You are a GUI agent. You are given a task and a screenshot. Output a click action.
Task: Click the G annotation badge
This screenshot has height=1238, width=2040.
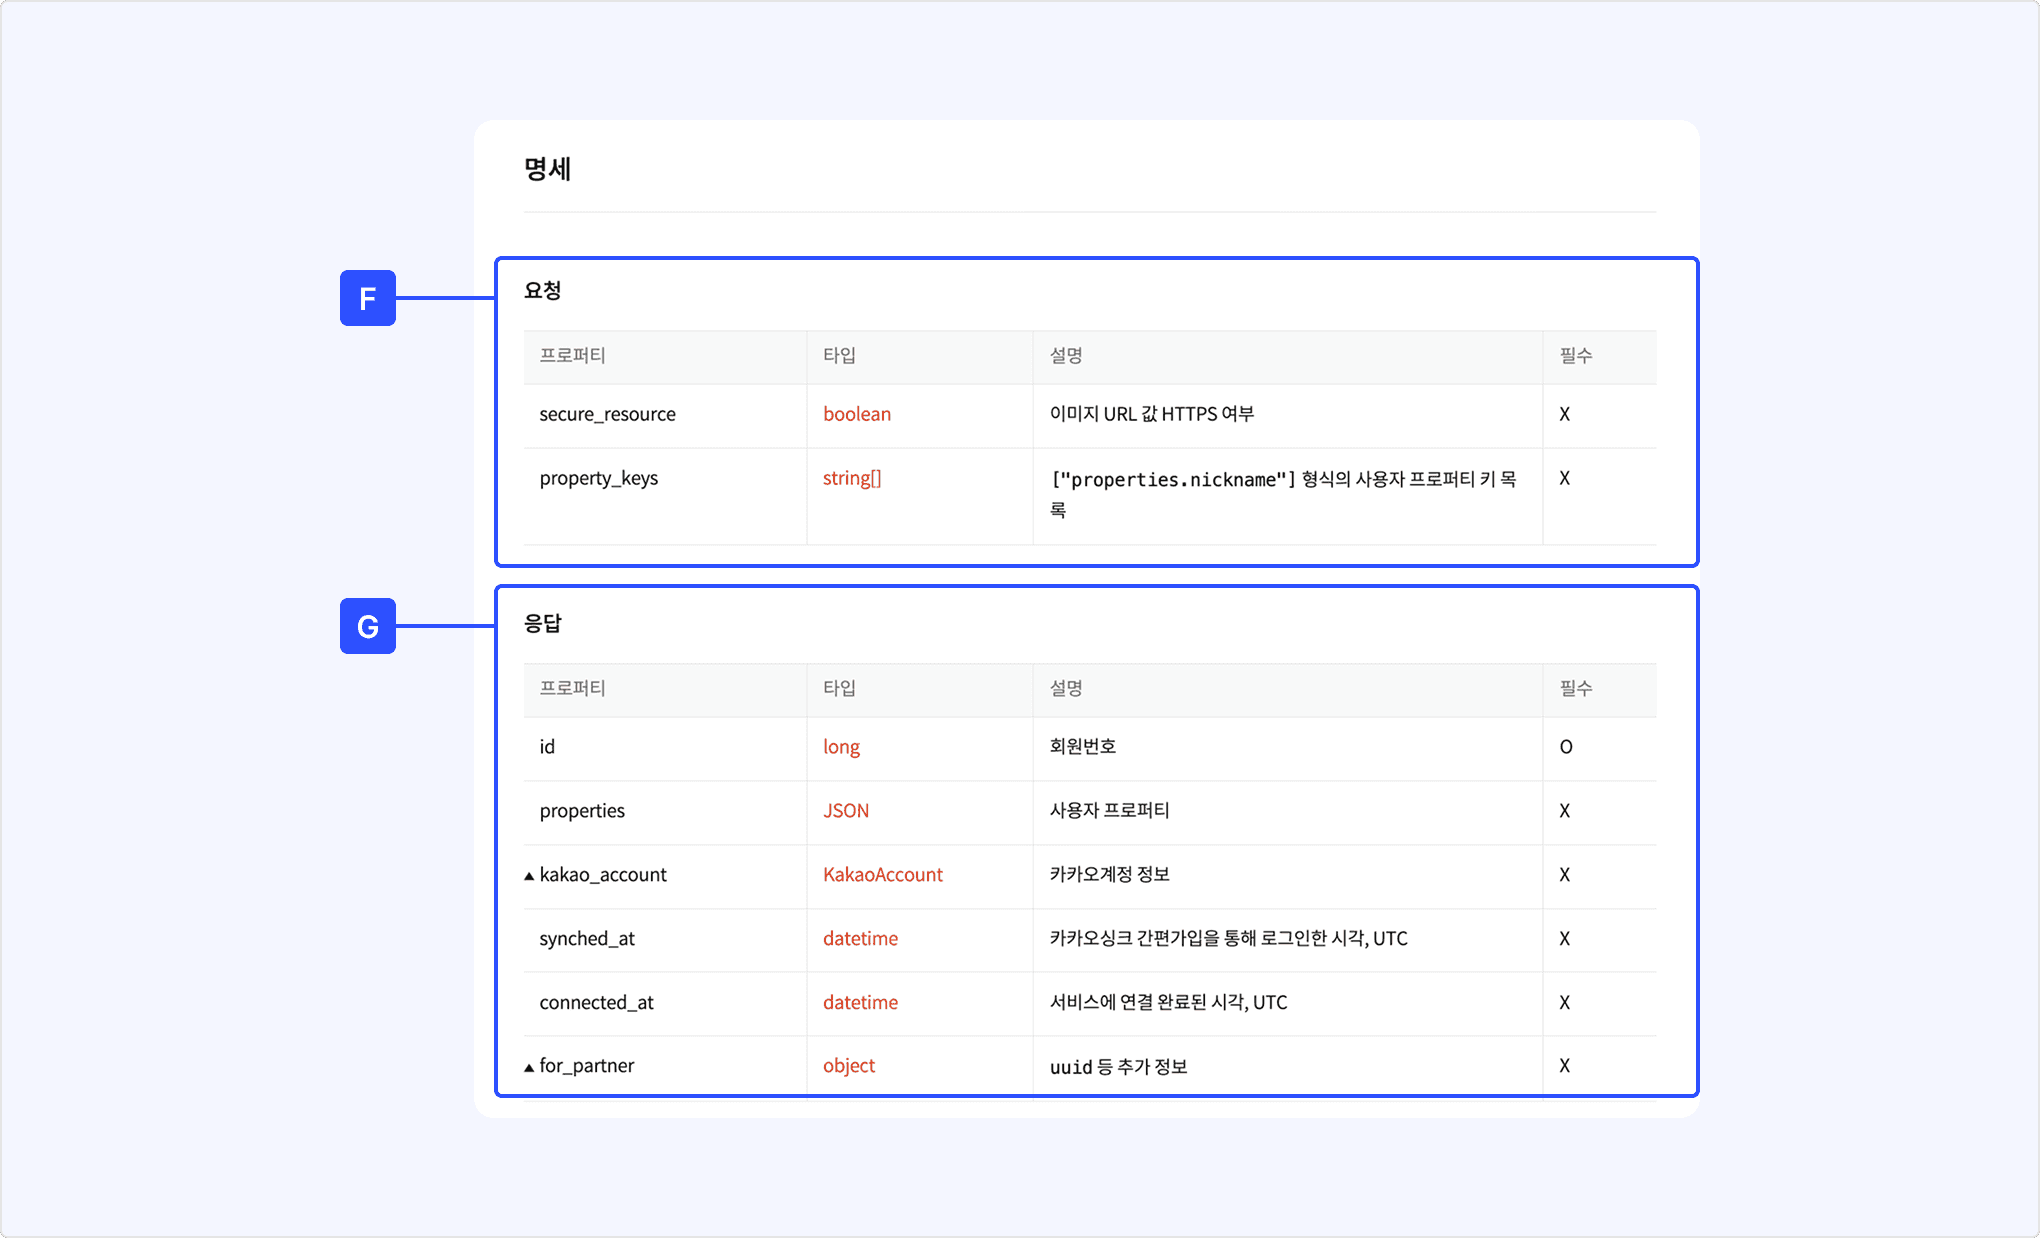(x=367, y=626)
